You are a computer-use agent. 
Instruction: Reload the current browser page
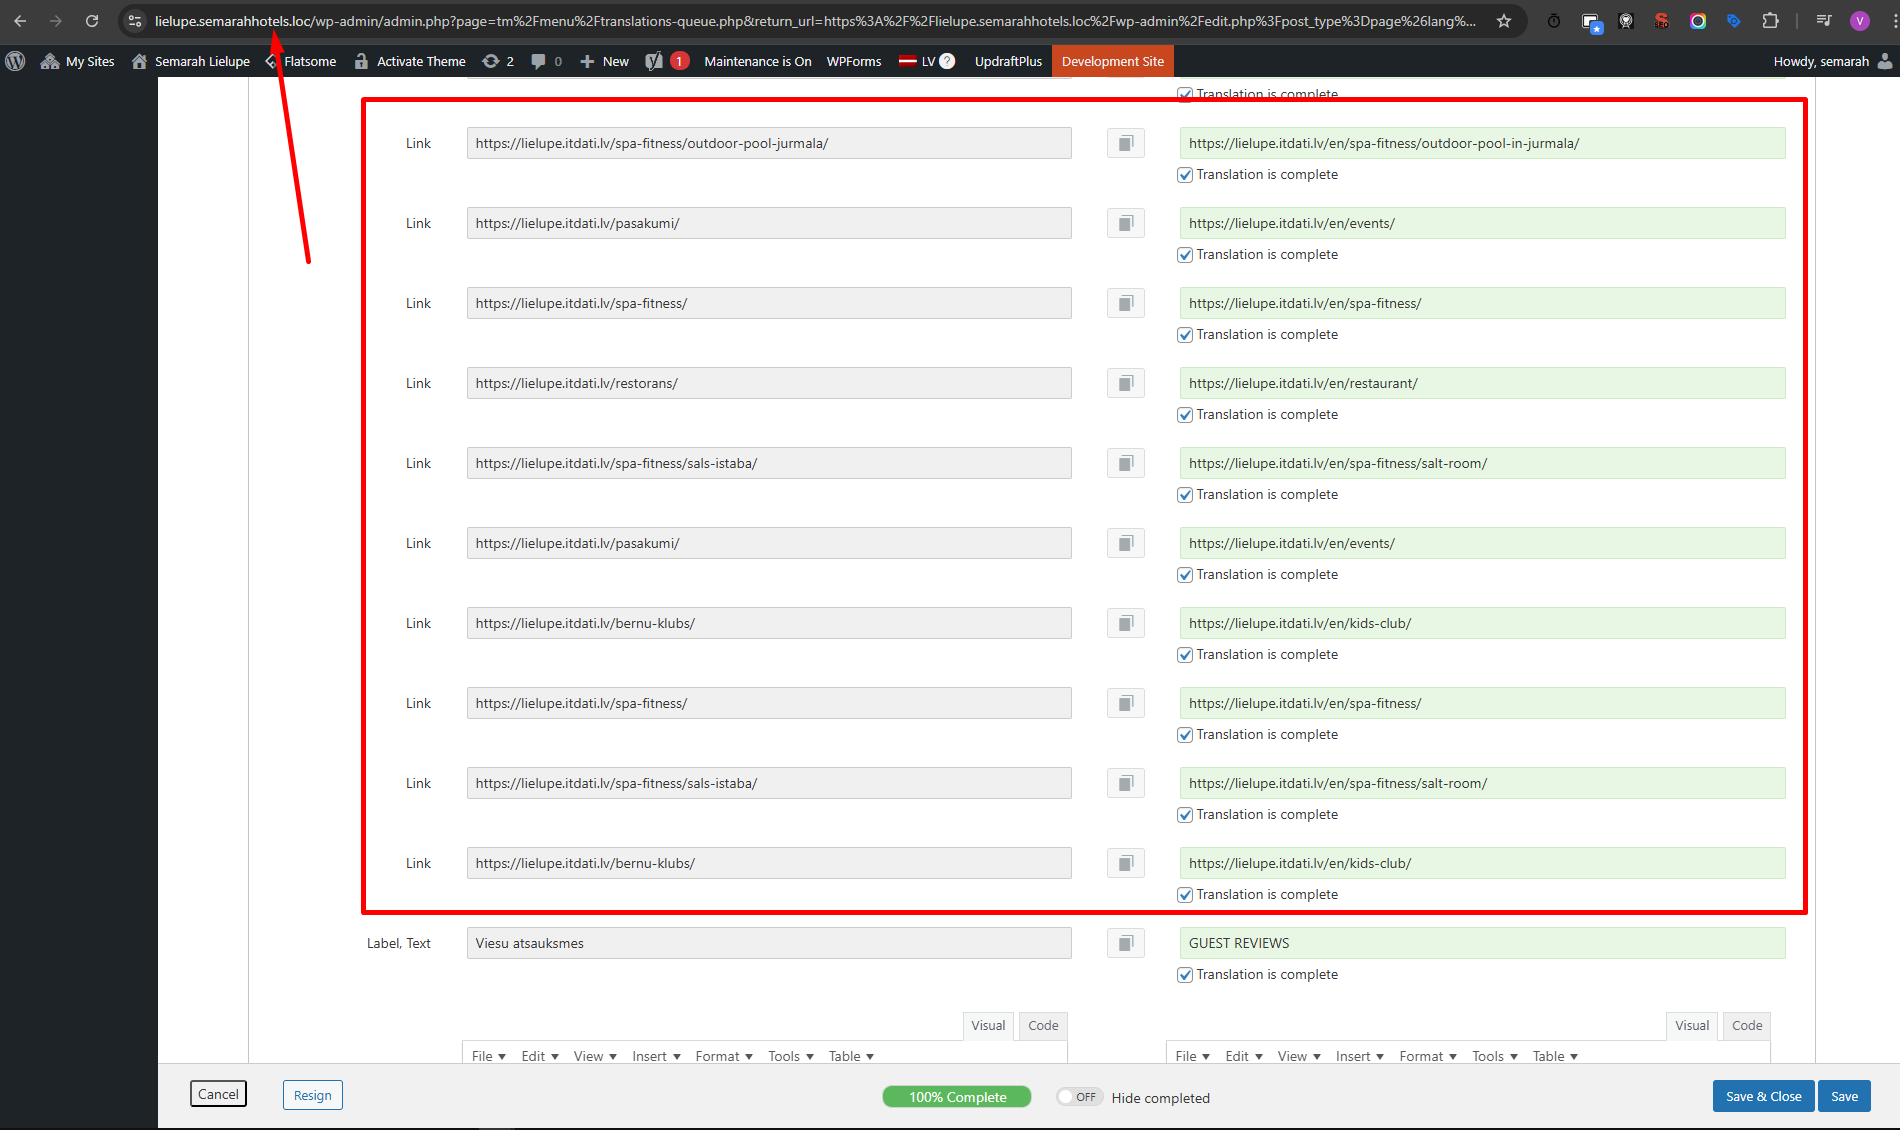[92, 21]
